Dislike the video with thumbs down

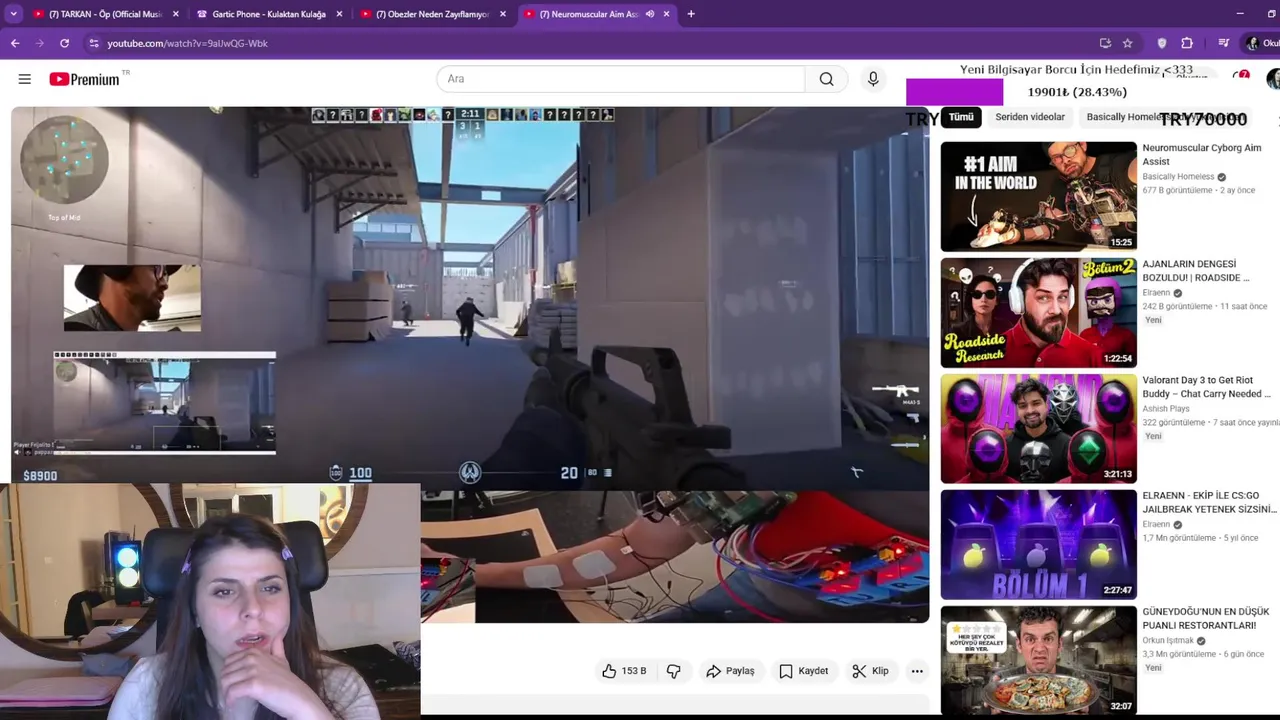(673, 671)
